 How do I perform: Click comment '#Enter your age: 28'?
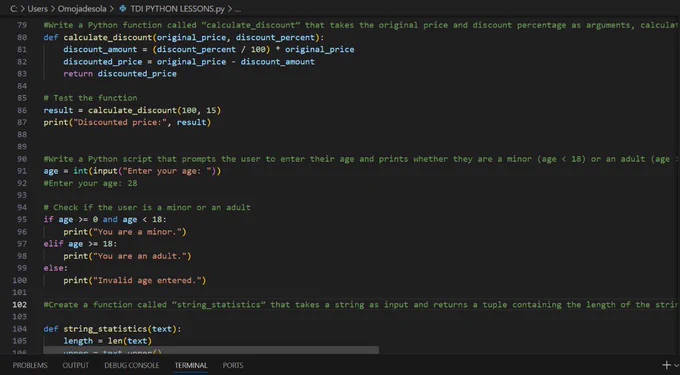pyautogui.click(x=90, y=183)
